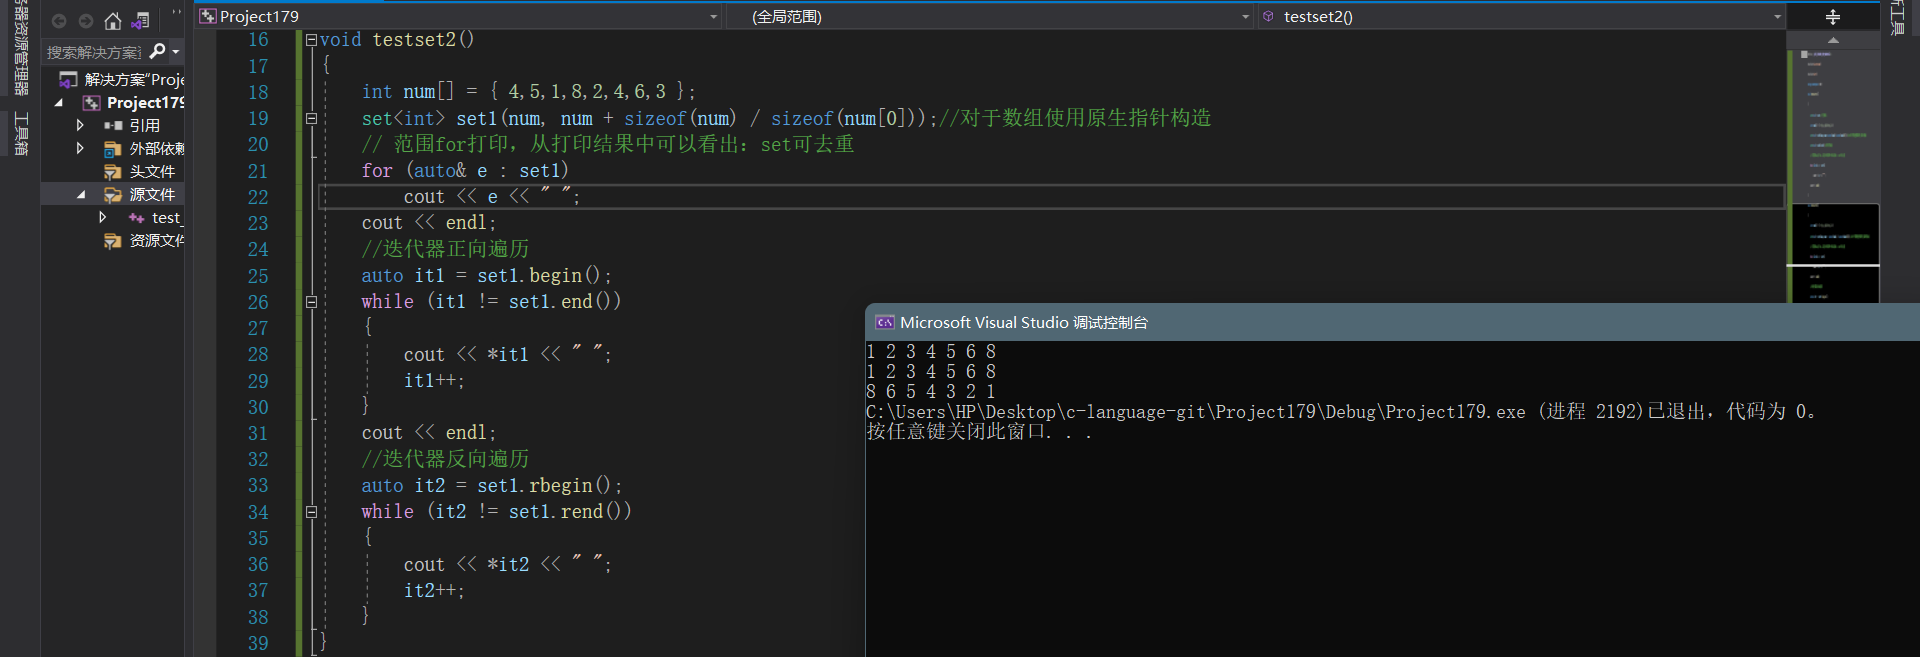Image resolution: width=1920 pixels, height=657 pixels.
Task: Click the split editor icon above the scrollbar
Action: coord(1833,16)
